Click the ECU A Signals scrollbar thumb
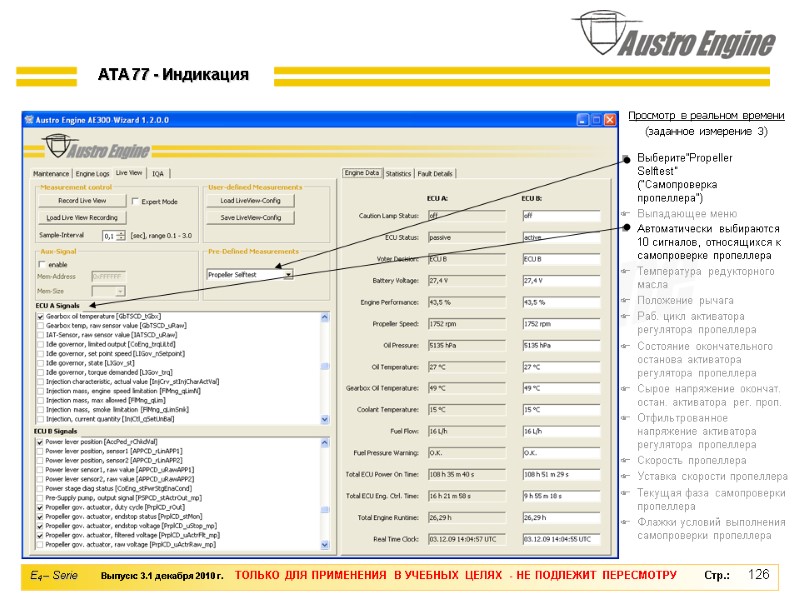 click(325, 366)
